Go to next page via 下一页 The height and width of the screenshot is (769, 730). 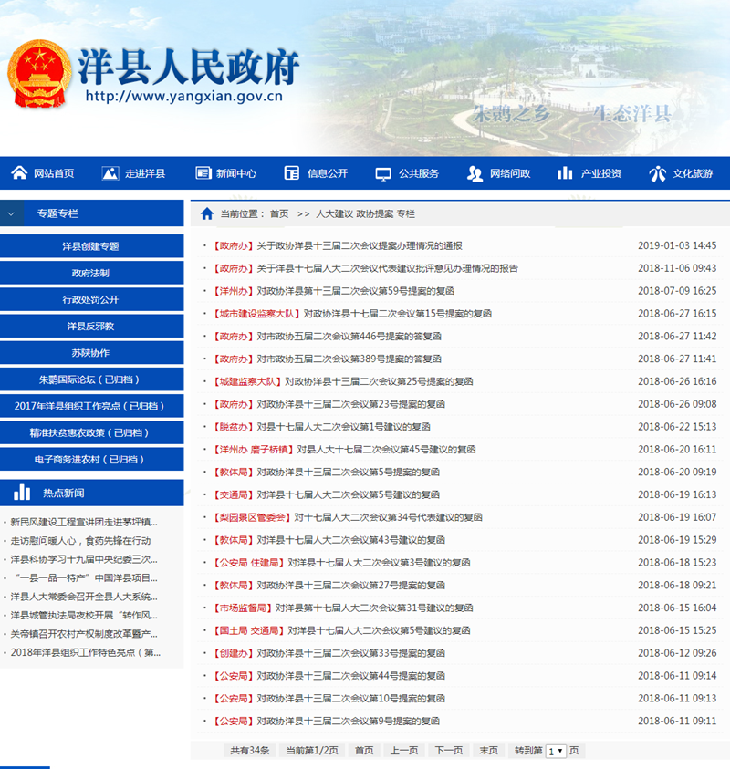pos(448,750)
